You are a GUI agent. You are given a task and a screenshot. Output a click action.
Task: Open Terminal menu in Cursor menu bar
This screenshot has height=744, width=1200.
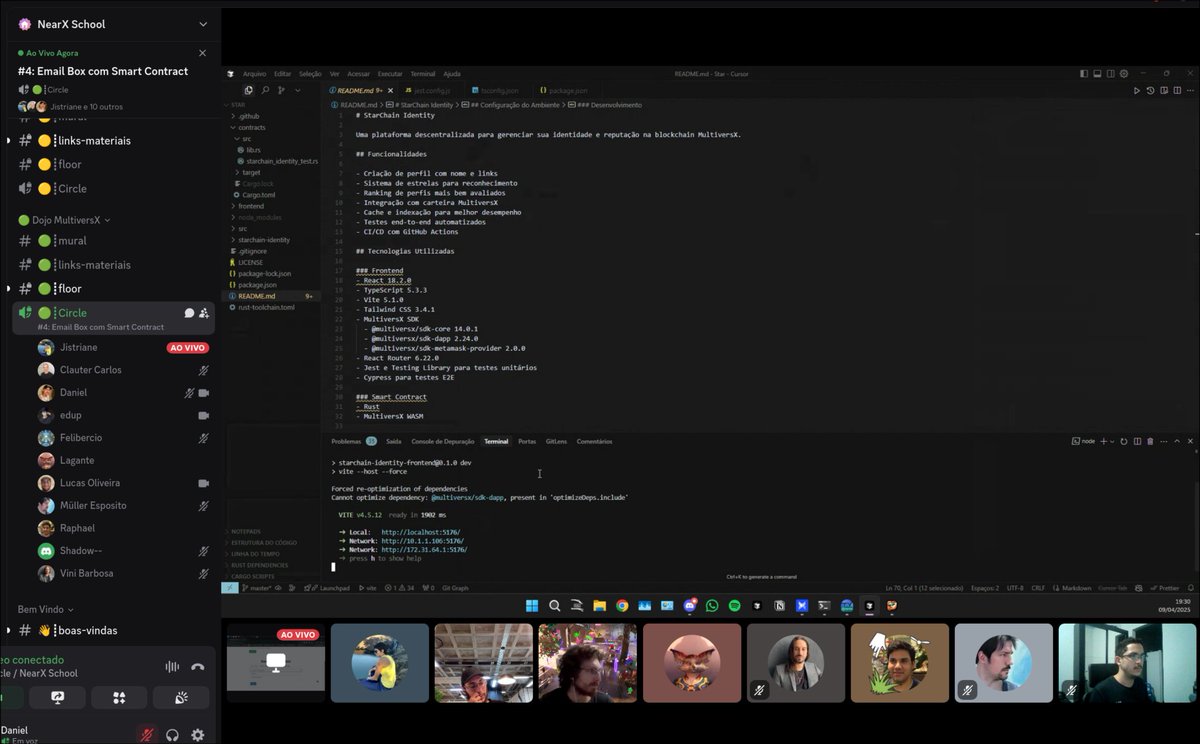click(x=423, y=74)
